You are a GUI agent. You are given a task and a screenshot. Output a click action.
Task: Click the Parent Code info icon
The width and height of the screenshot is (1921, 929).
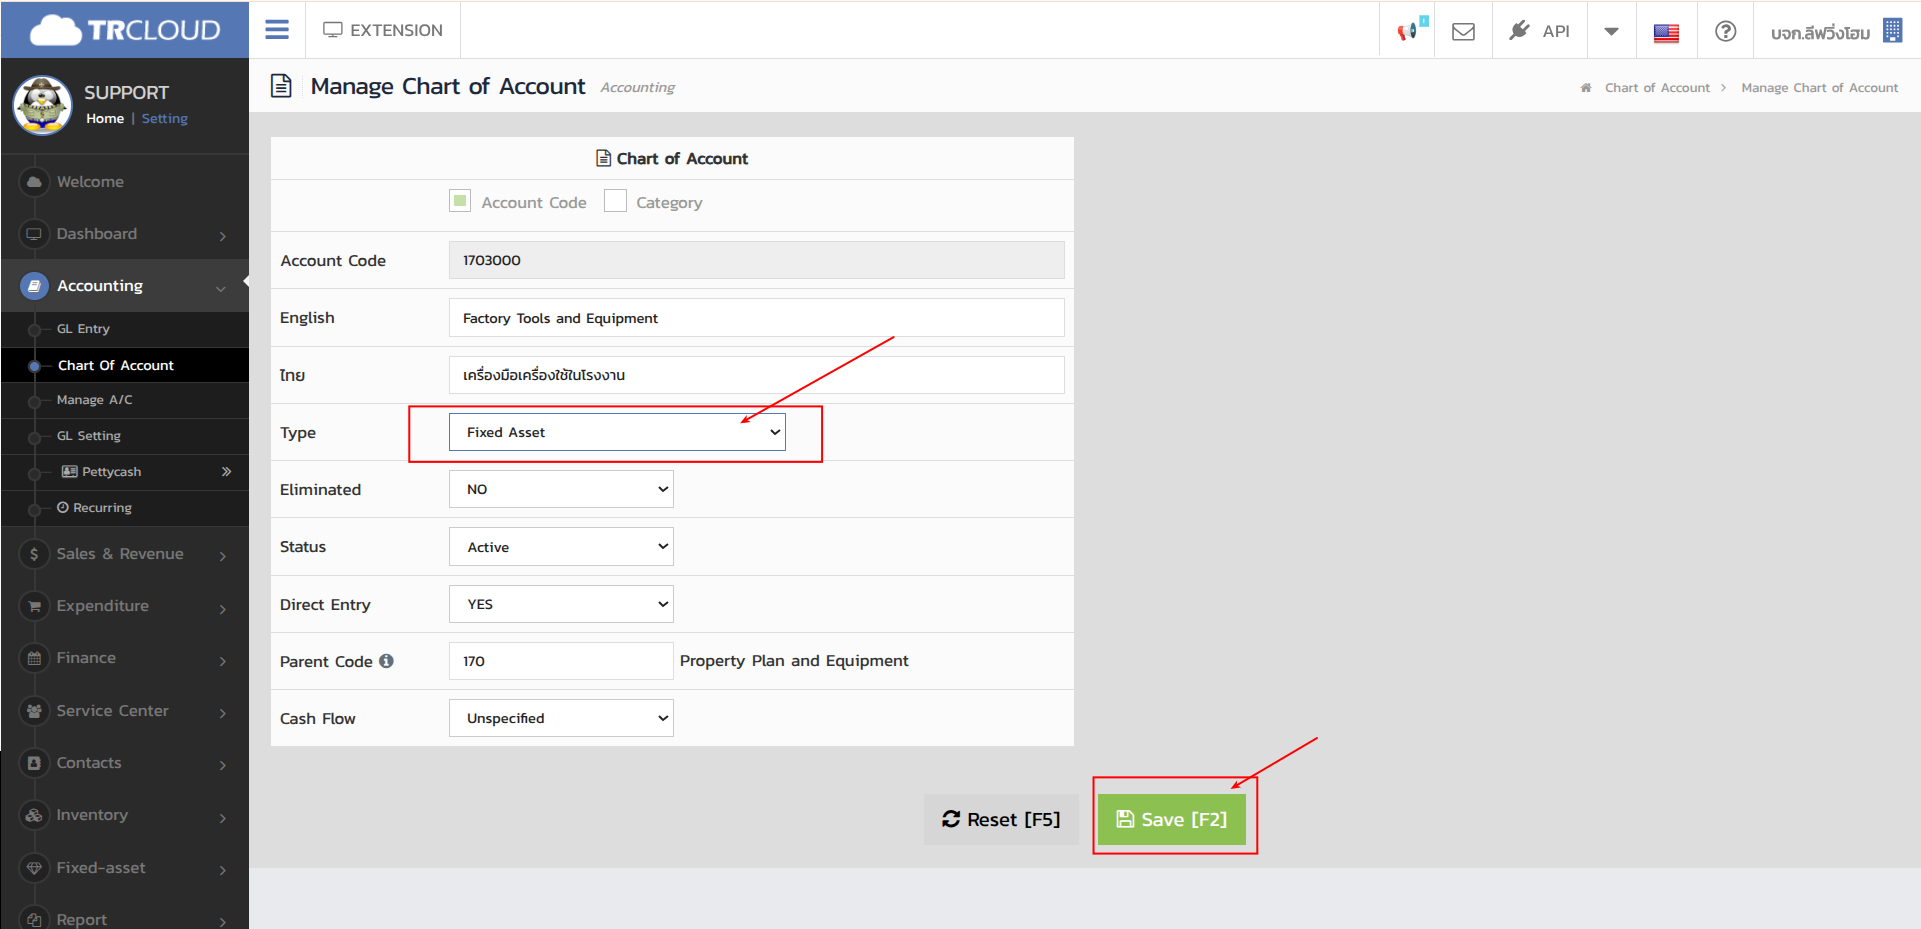coord(387,661)
